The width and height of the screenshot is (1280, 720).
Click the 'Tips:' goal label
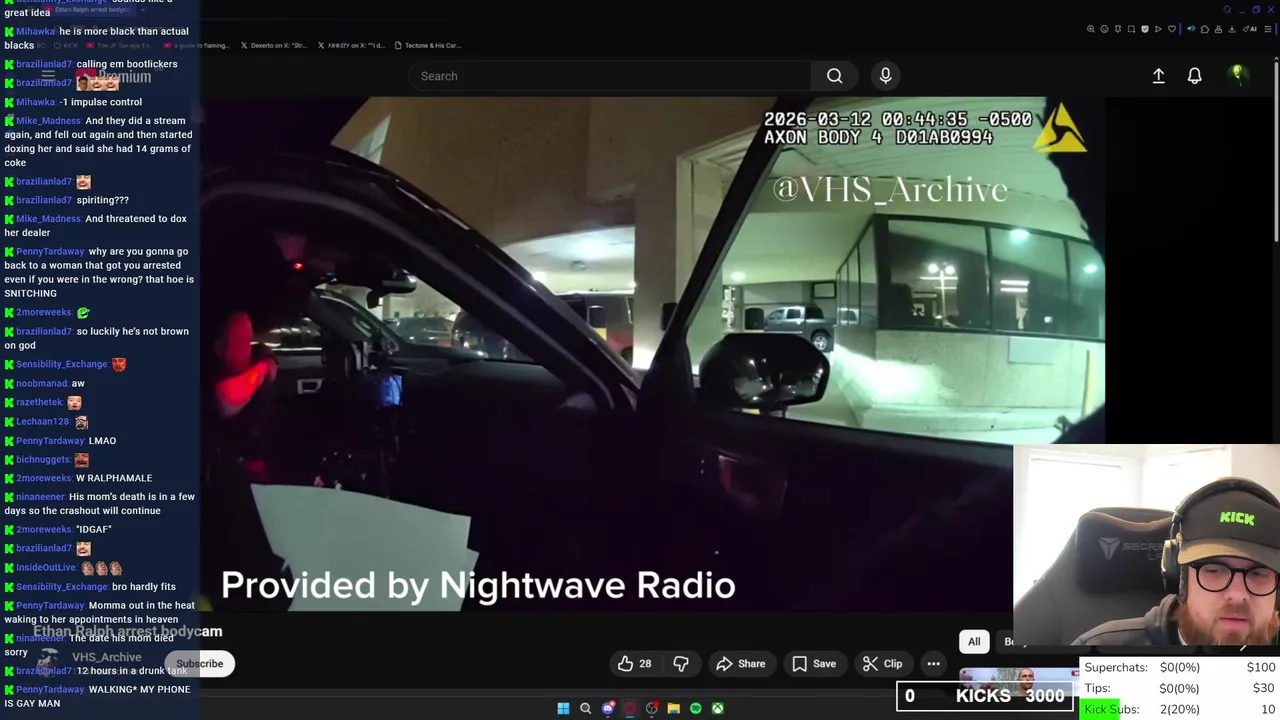[x=1097, y=688]
